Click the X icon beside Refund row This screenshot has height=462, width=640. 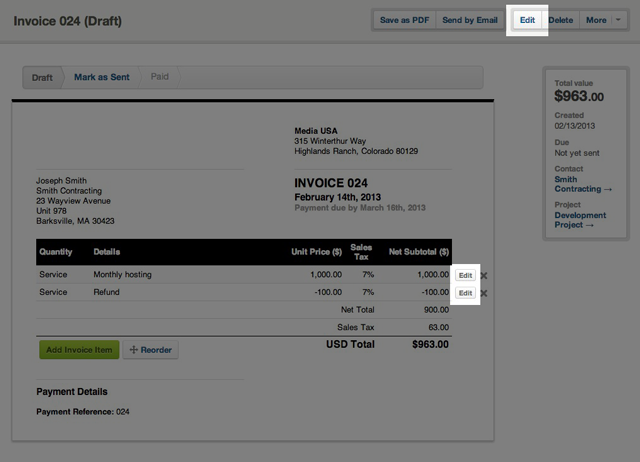[x=484, y=293]
